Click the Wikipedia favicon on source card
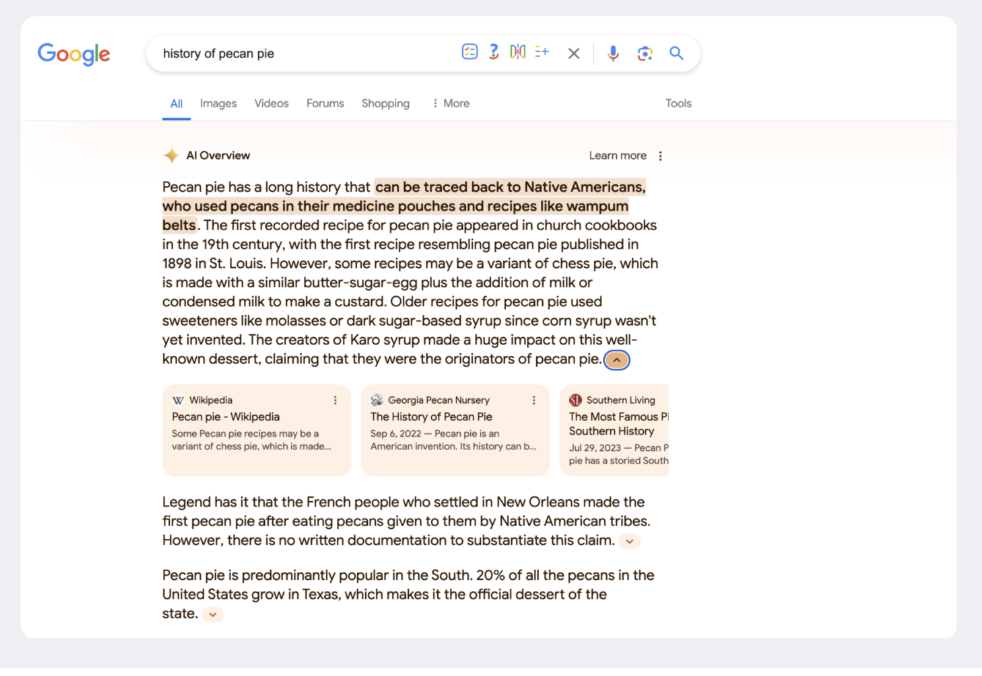 (x=178, y=400)
